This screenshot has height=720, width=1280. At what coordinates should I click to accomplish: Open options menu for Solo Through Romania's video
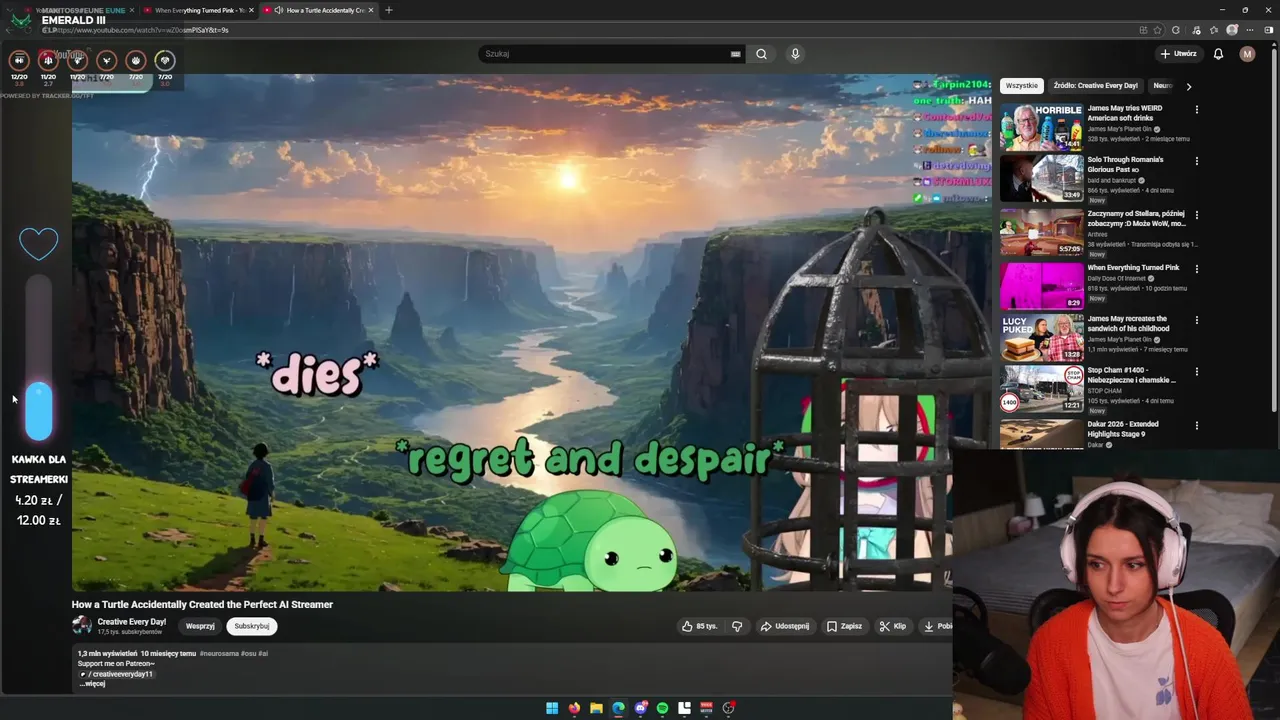(1196, 161)
